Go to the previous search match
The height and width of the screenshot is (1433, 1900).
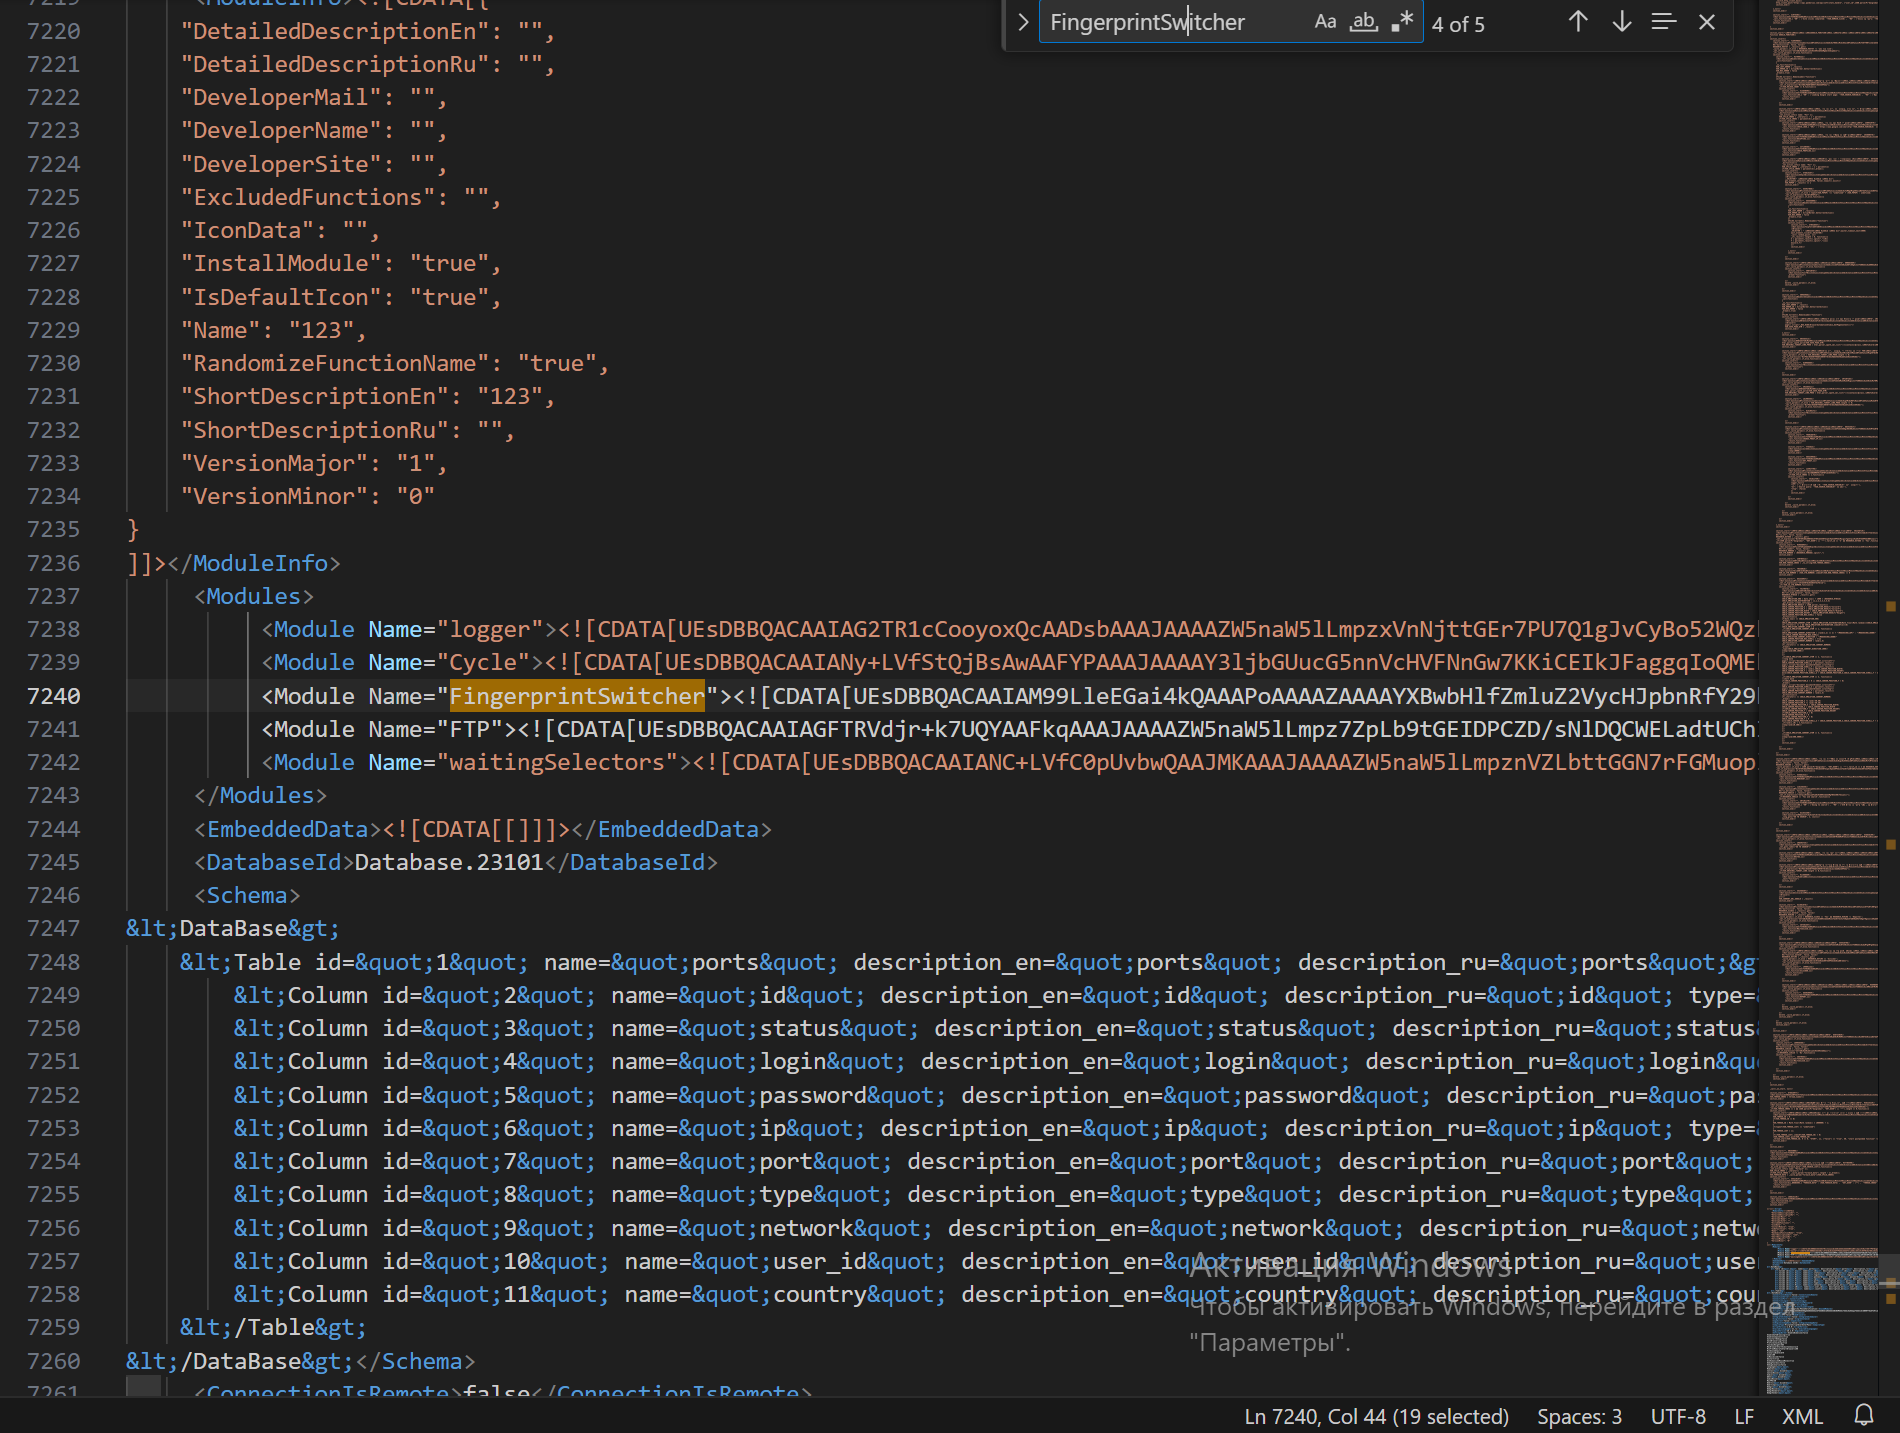1578,22
